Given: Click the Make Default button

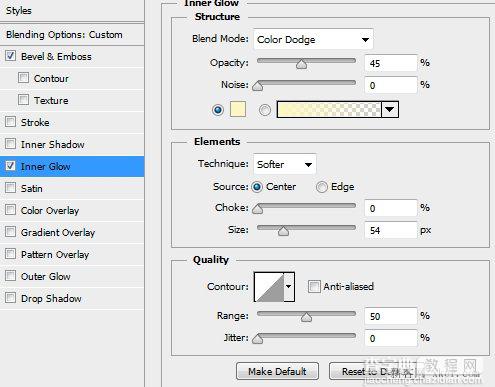Looking at the screenshot, I should [x=277, y=371].
